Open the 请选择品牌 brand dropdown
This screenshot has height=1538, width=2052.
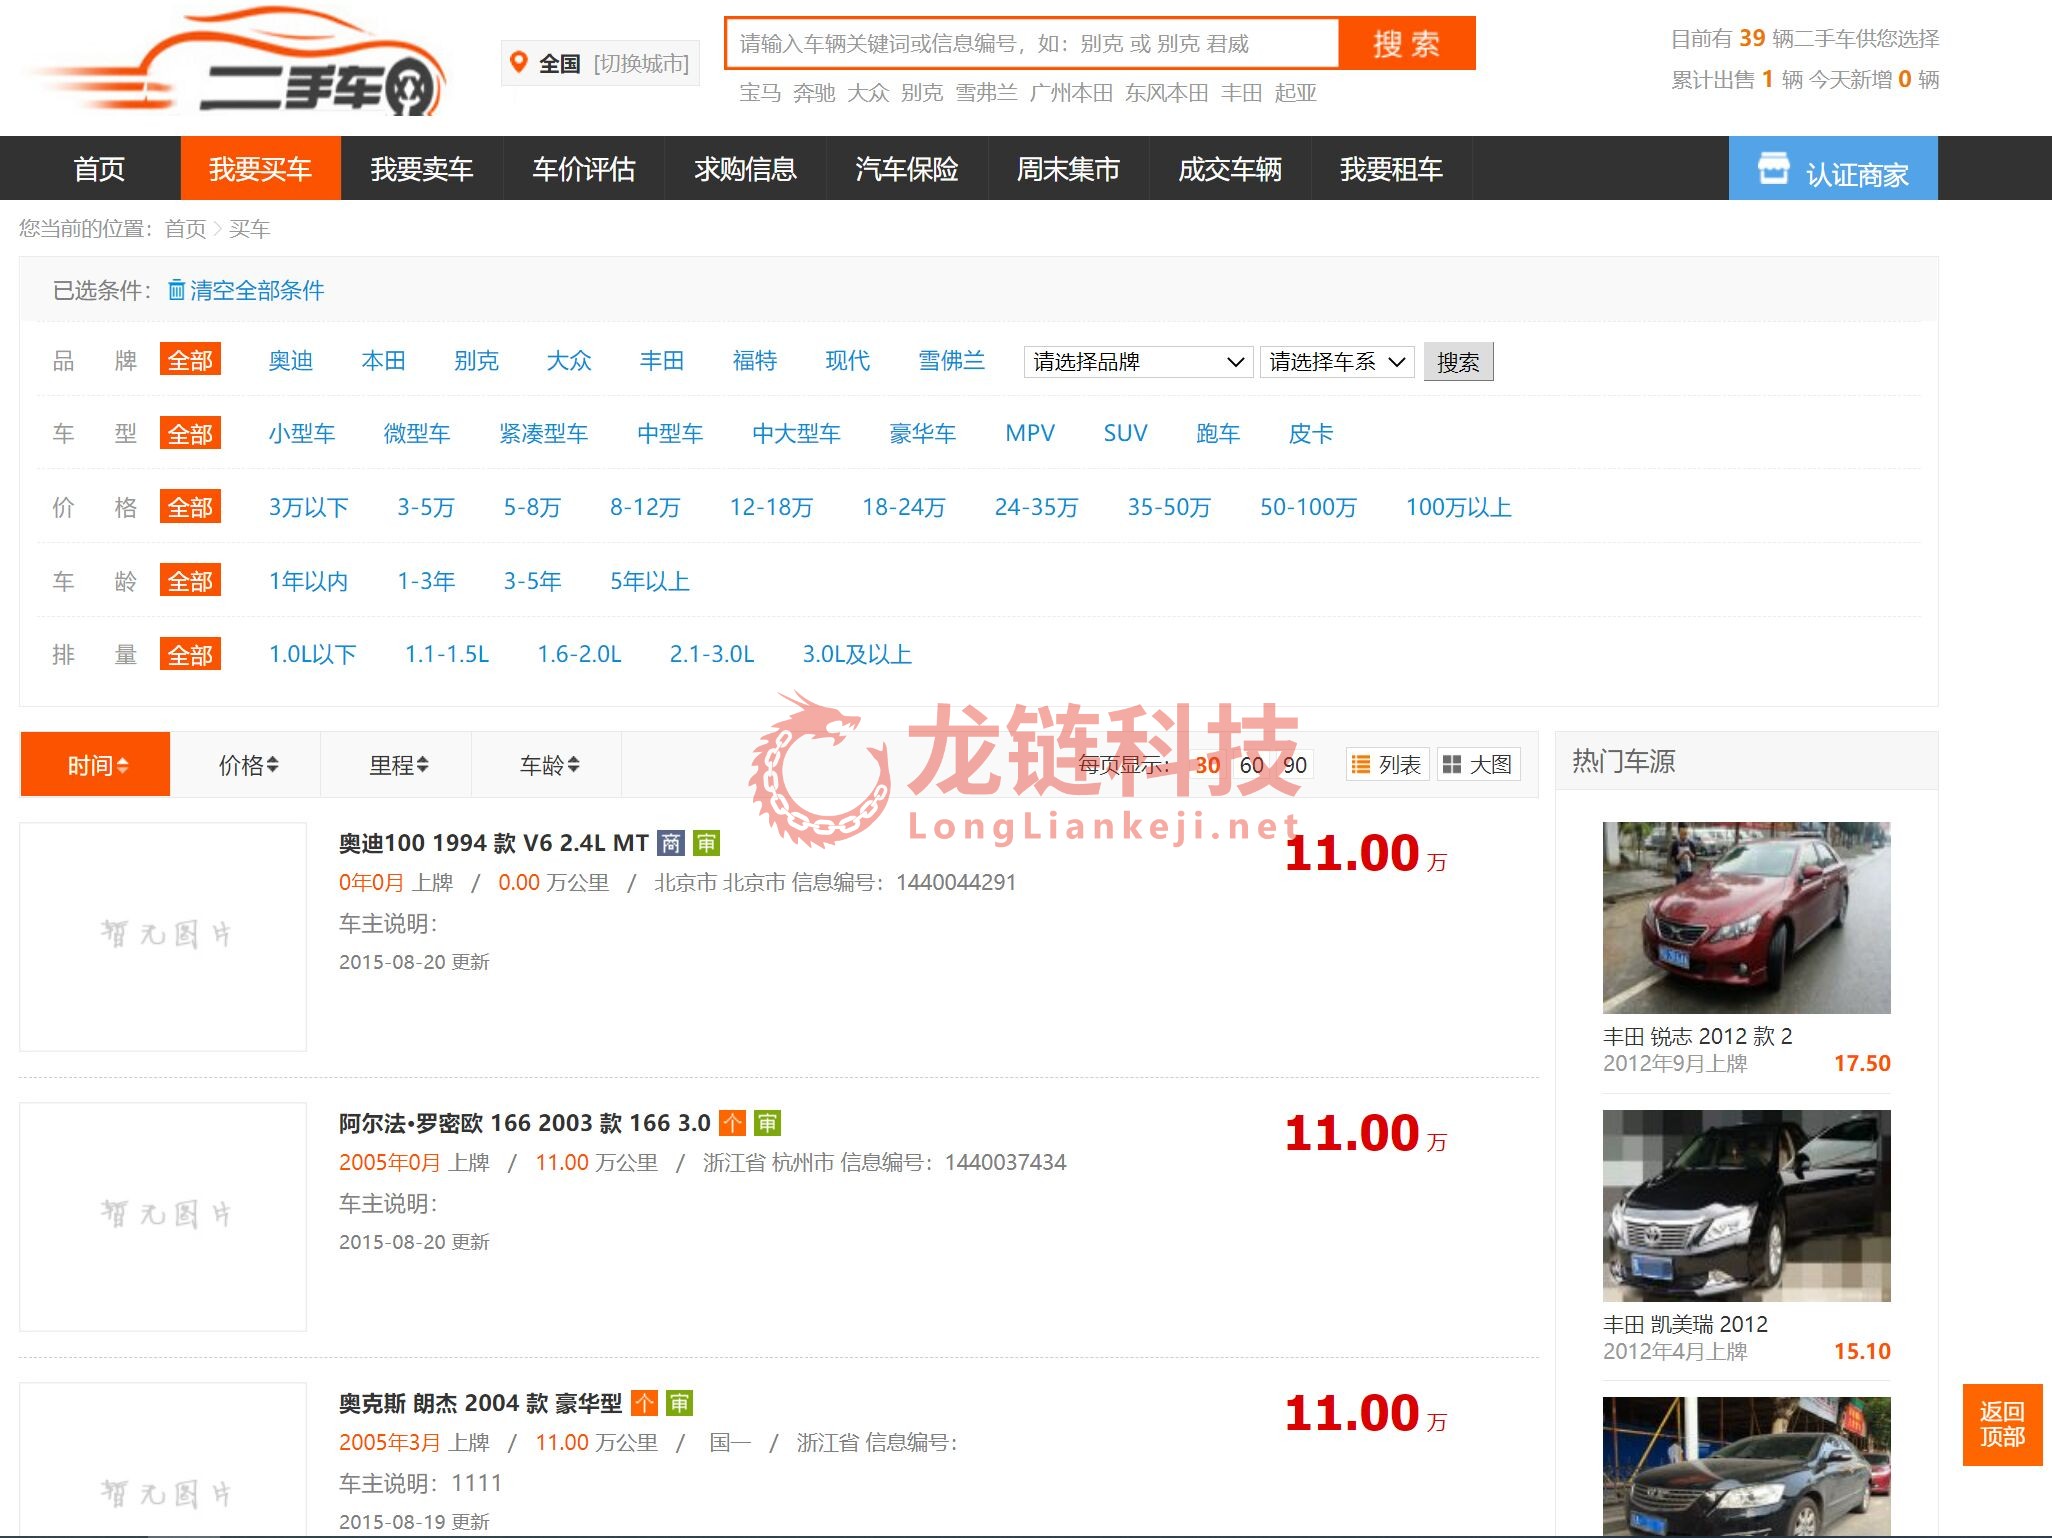pos(1138,361)
